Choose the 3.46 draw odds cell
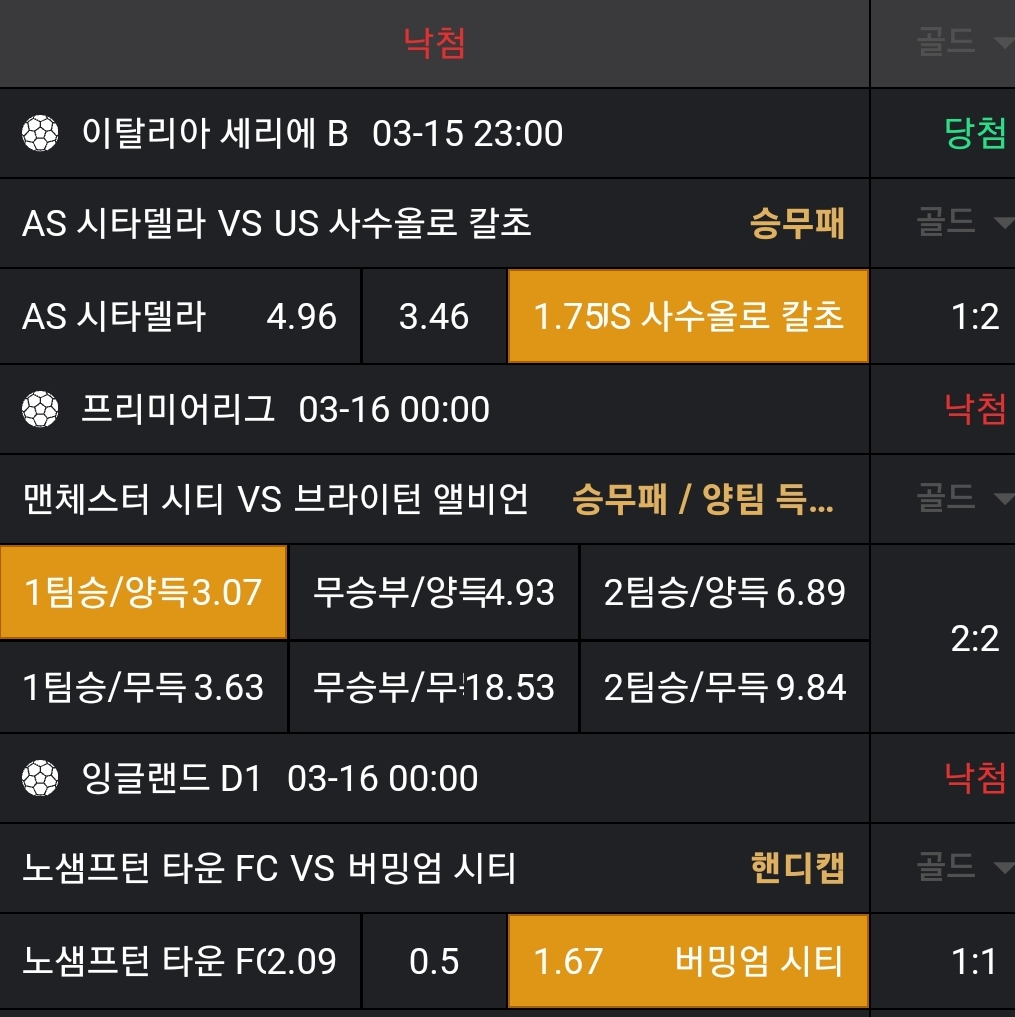1015x1017 pixels. click(x=434, y=316)
